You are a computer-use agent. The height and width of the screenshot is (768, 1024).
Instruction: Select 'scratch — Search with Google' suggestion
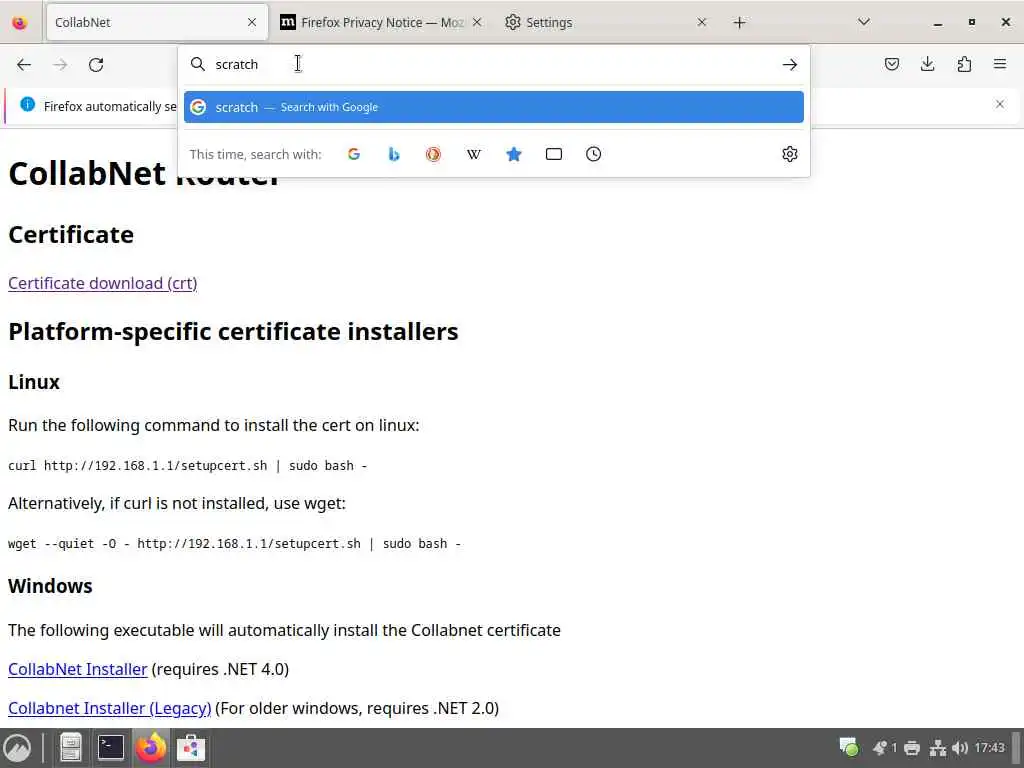point(494,107)
